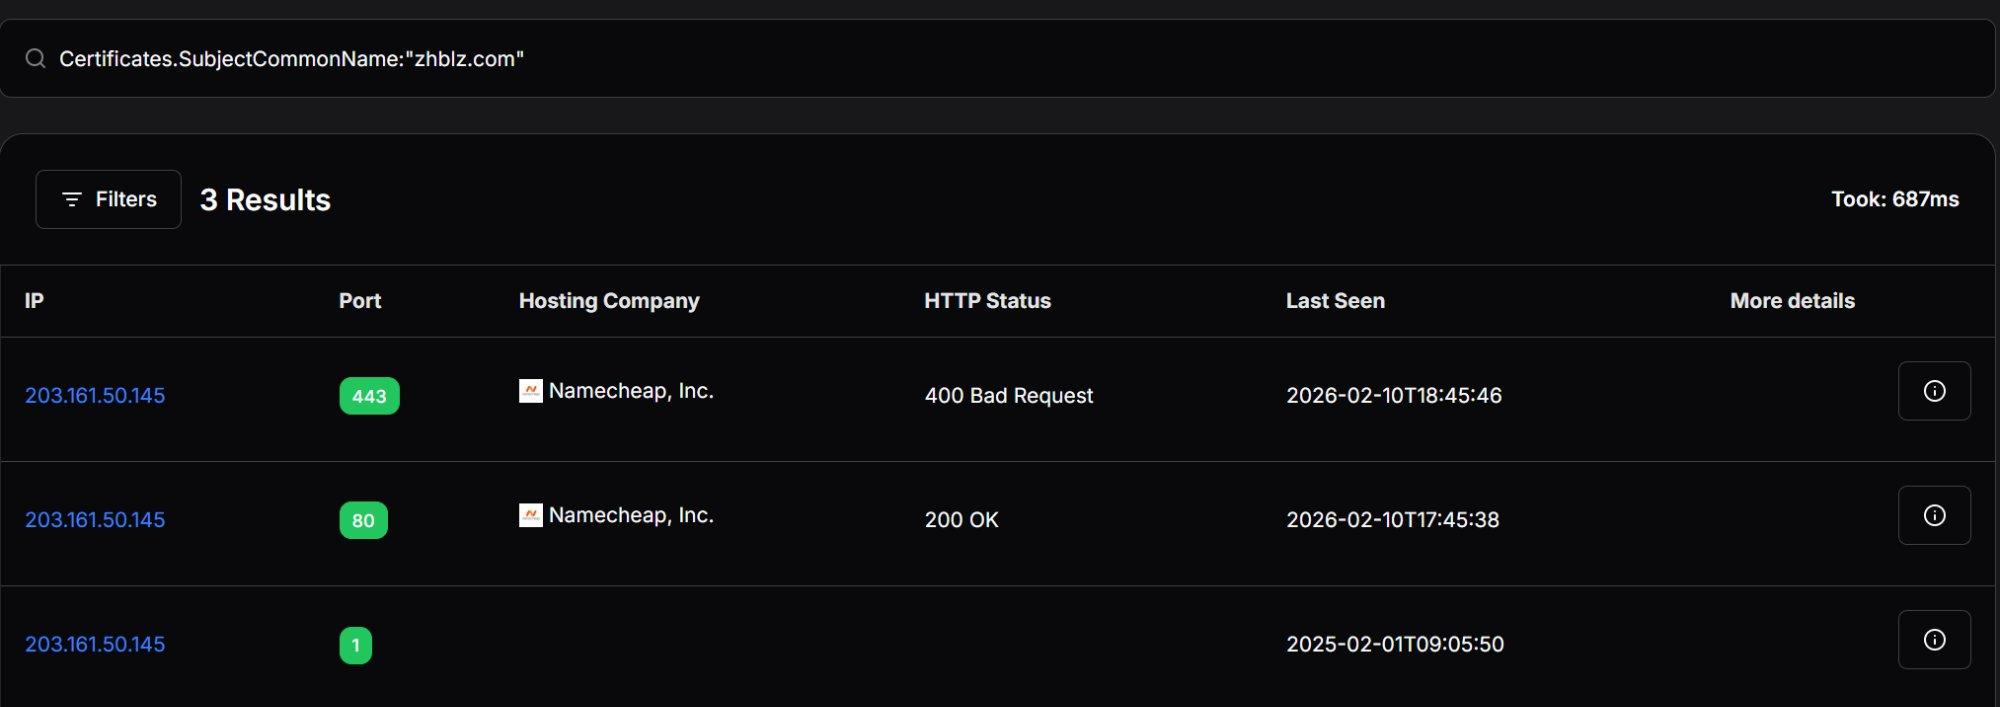This screenshot has width=2000, height=707.
Task: Click the Port column header
Action: click(360, 301)
